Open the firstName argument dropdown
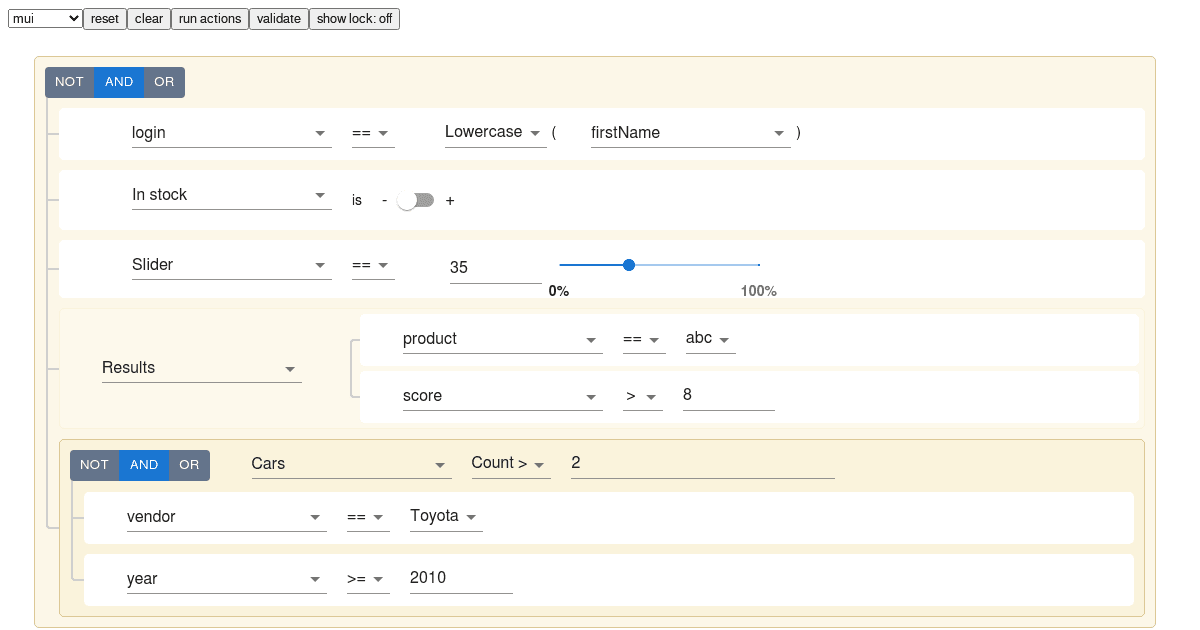This screenshot has width=1200, height=630. coord(690,132)
